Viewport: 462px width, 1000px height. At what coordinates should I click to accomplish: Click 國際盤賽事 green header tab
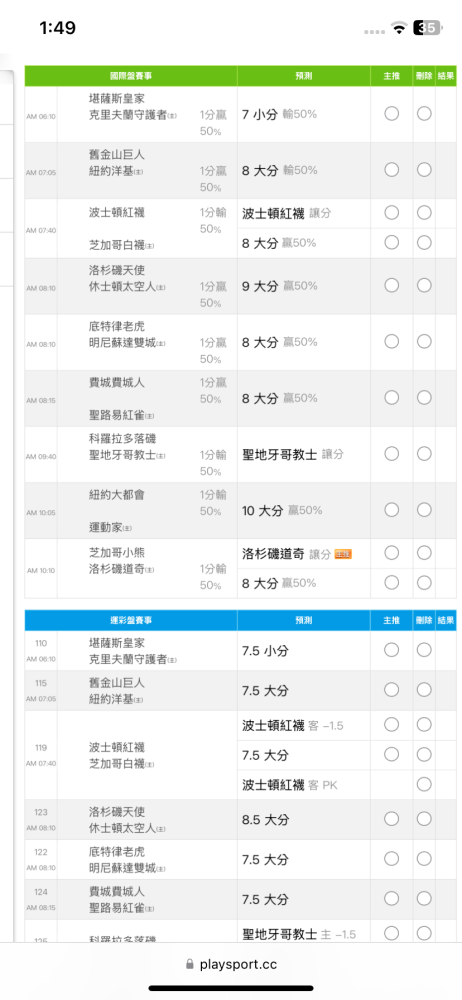(x=131, y=76)
